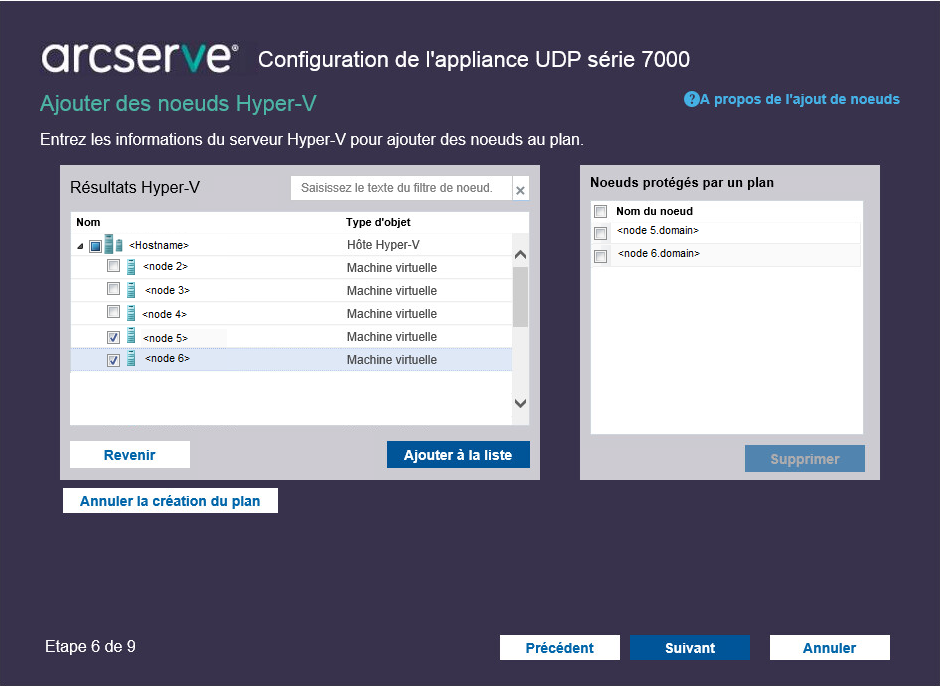Viewport: 940px width, 686px height.
Task: Select the <Hostname> tree row
Action: [x=291, y=245]
